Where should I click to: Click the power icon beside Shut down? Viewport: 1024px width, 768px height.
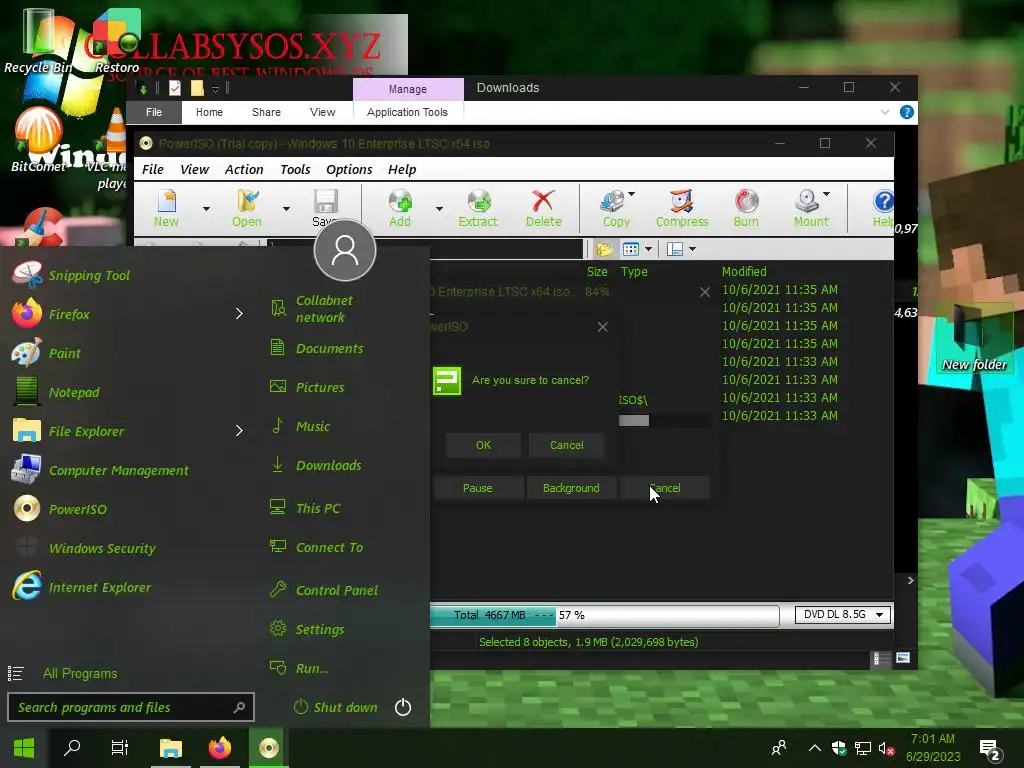pyautogui.click(x=403, y=707)
